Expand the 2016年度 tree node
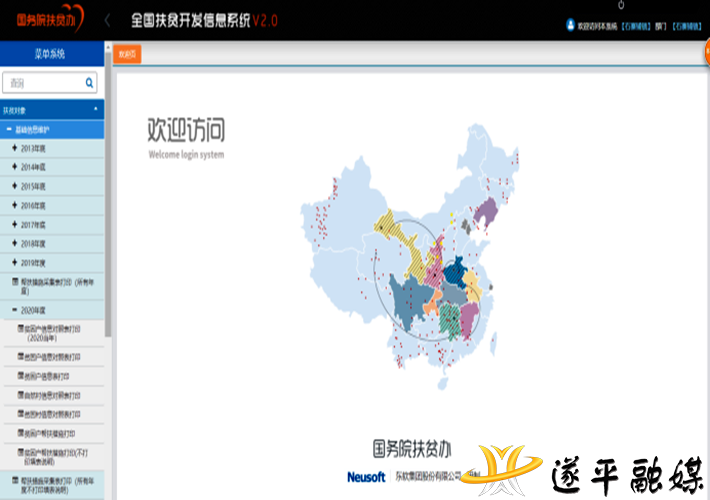The width and height of the screenshot is (710, 500). point(15,205)
